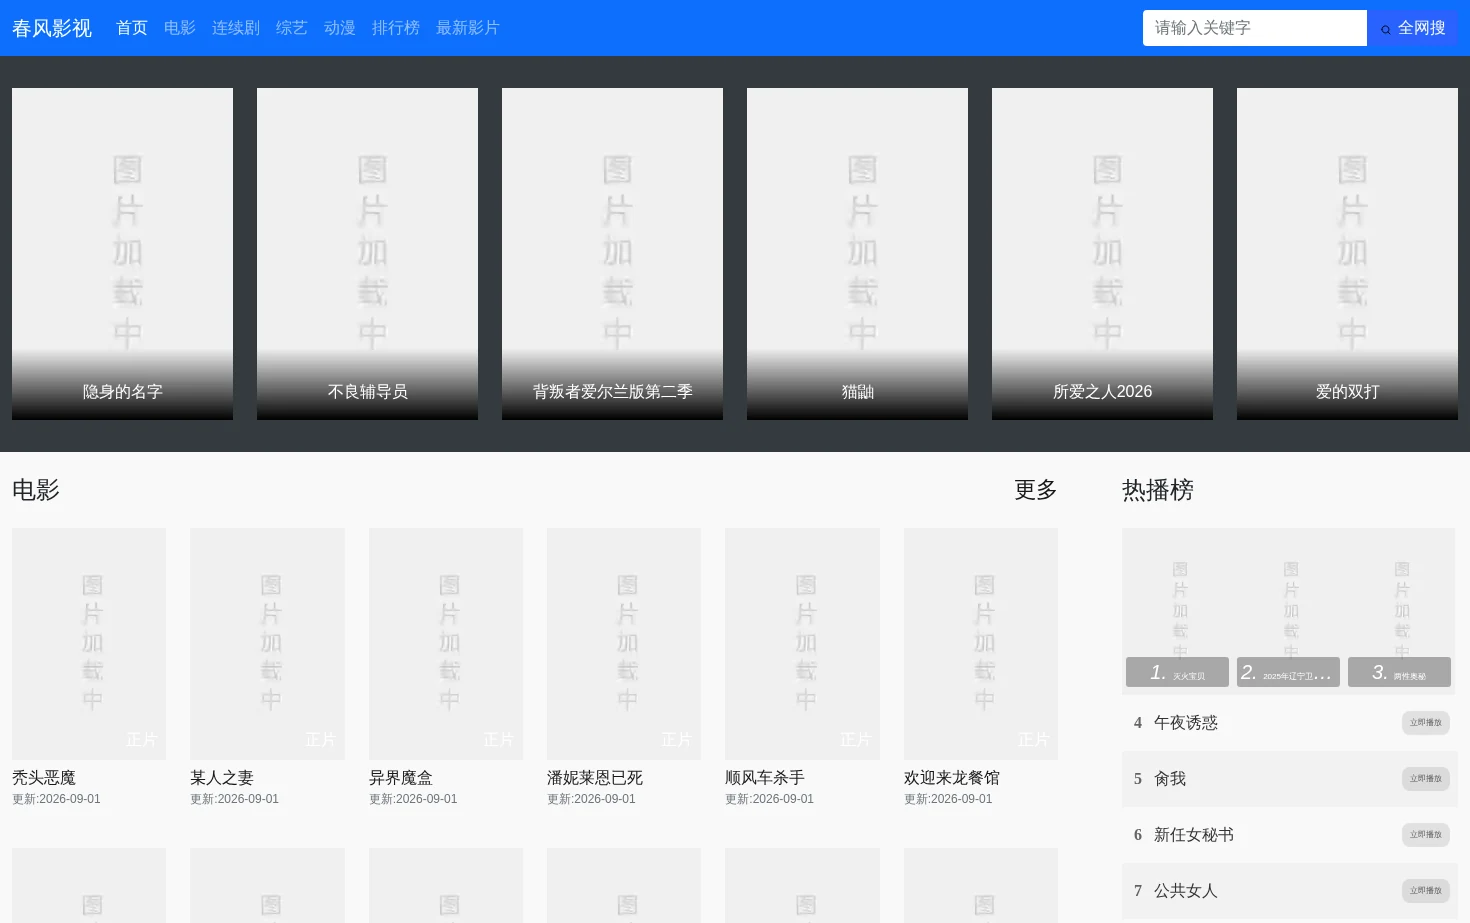Viewport: 1470px width, 923px height.
Task: Click the 欢迎来龙餐馆 title link
Action: (x=952, y=778)
